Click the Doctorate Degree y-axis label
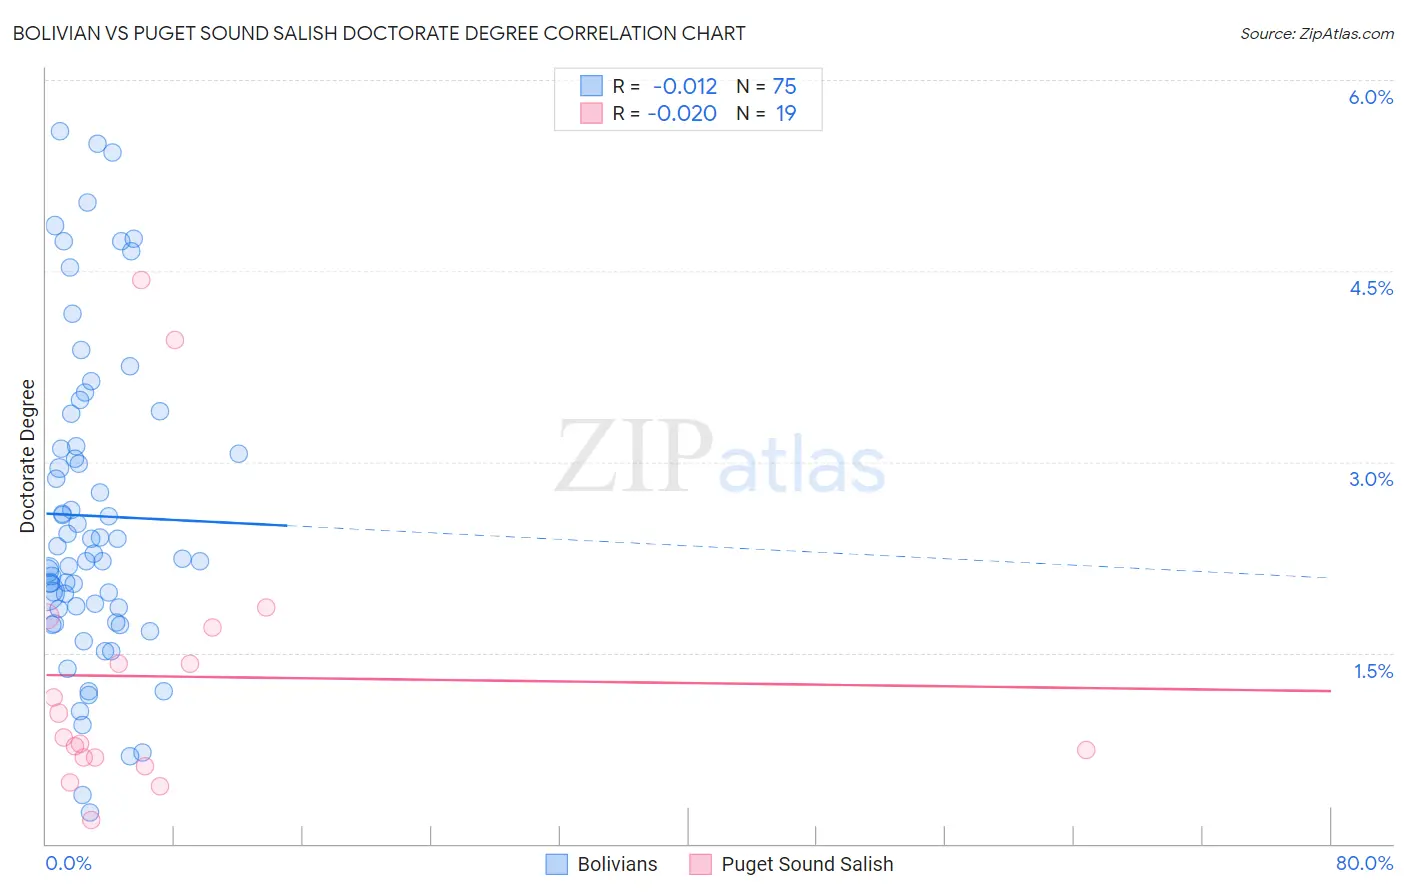Viewport: 1406px width, 892px height. pos(28,456)
